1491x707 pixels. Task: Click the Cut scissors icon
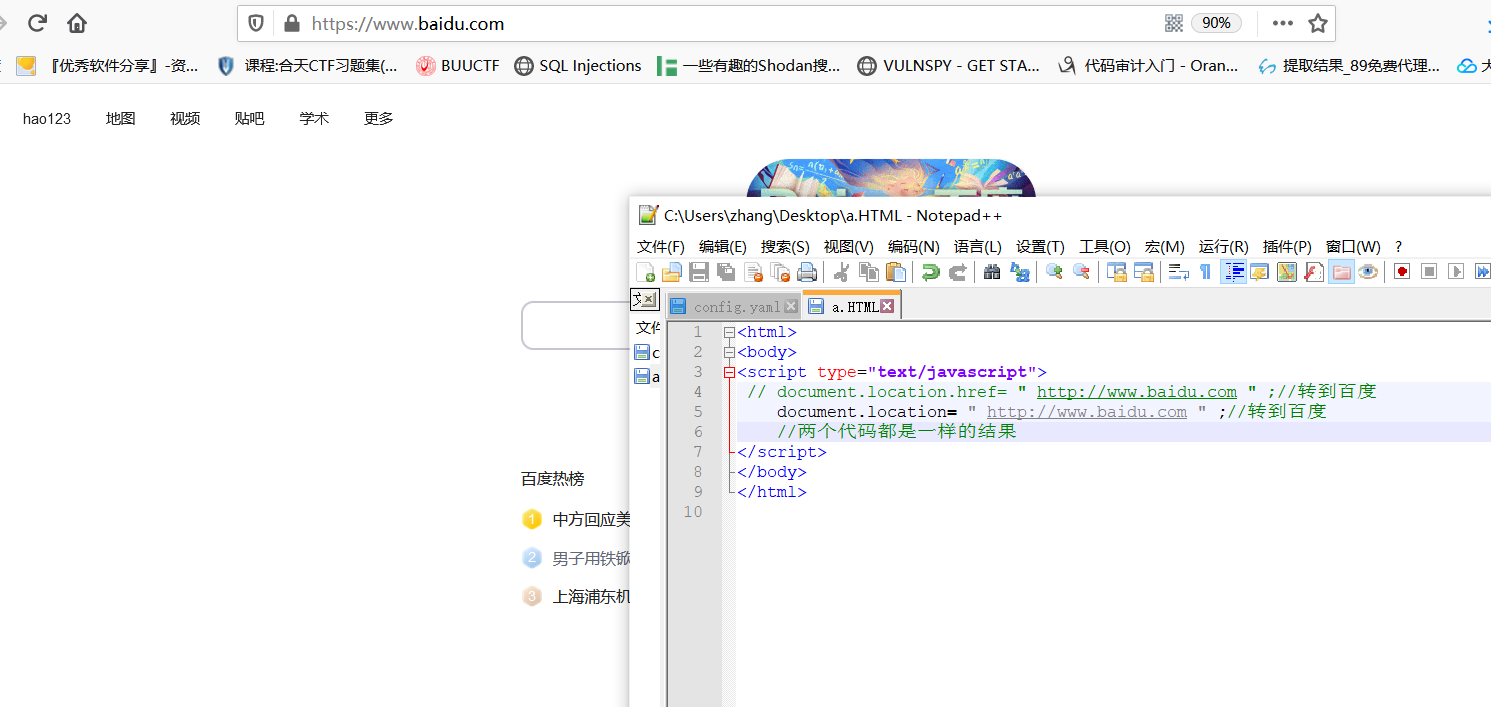[x=841, y=272]
